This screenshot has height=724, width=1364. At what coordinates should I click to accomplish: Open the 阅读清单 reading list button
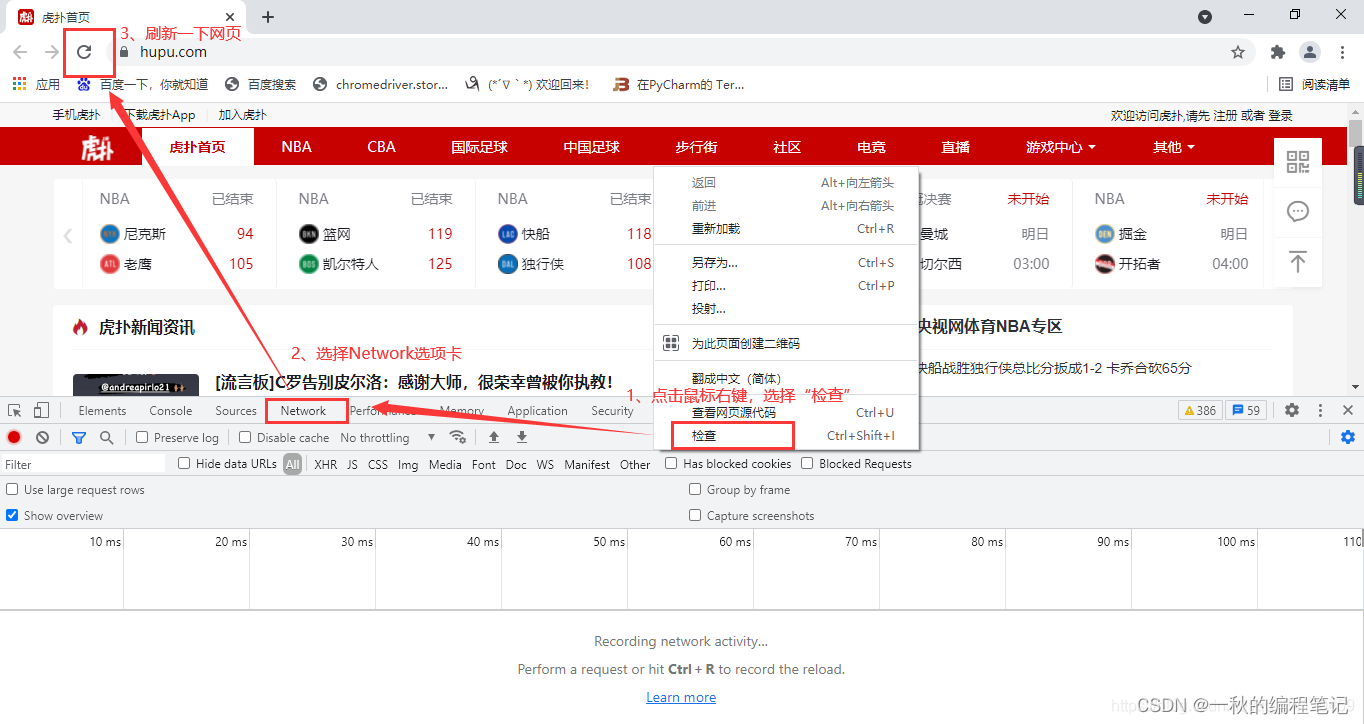[x=1315, y=85]
